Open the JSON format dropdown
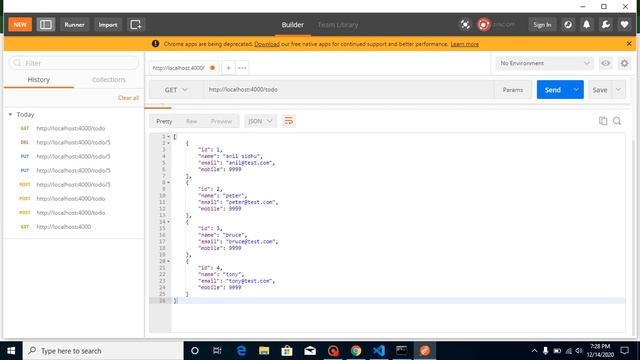This screenshot has height=360, width=640. (260, 121)
